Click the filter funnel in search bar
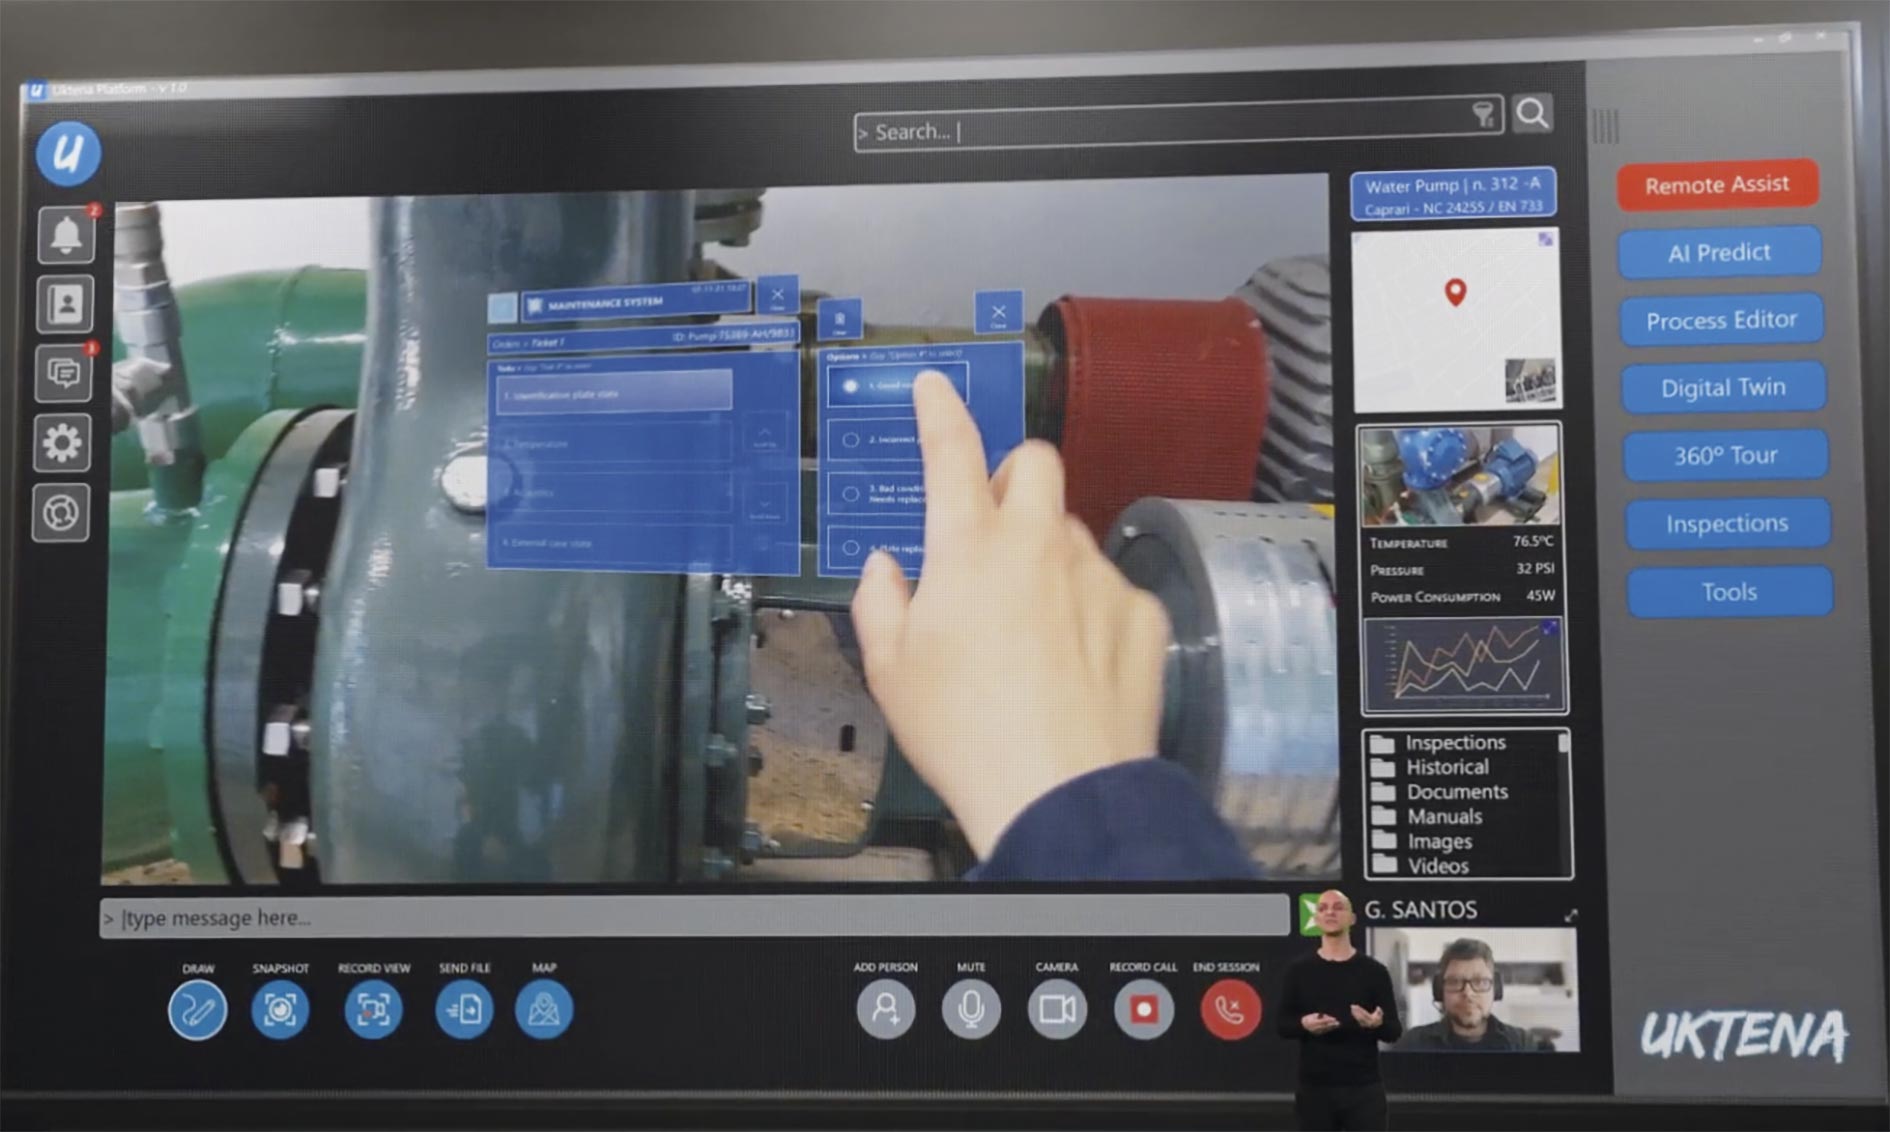1890x1132 pixels. coord(1483,114)
